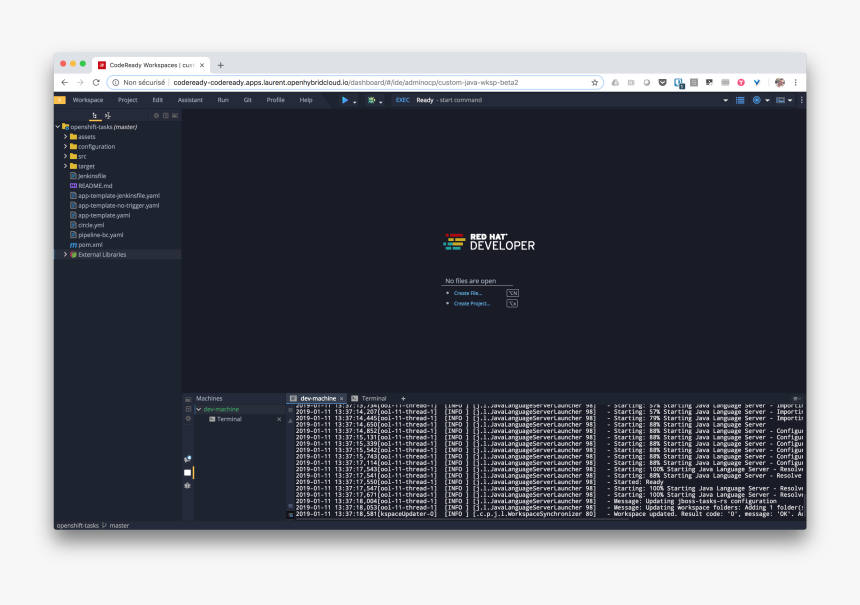Select app-template.yaml file

[x=104, y=216]
